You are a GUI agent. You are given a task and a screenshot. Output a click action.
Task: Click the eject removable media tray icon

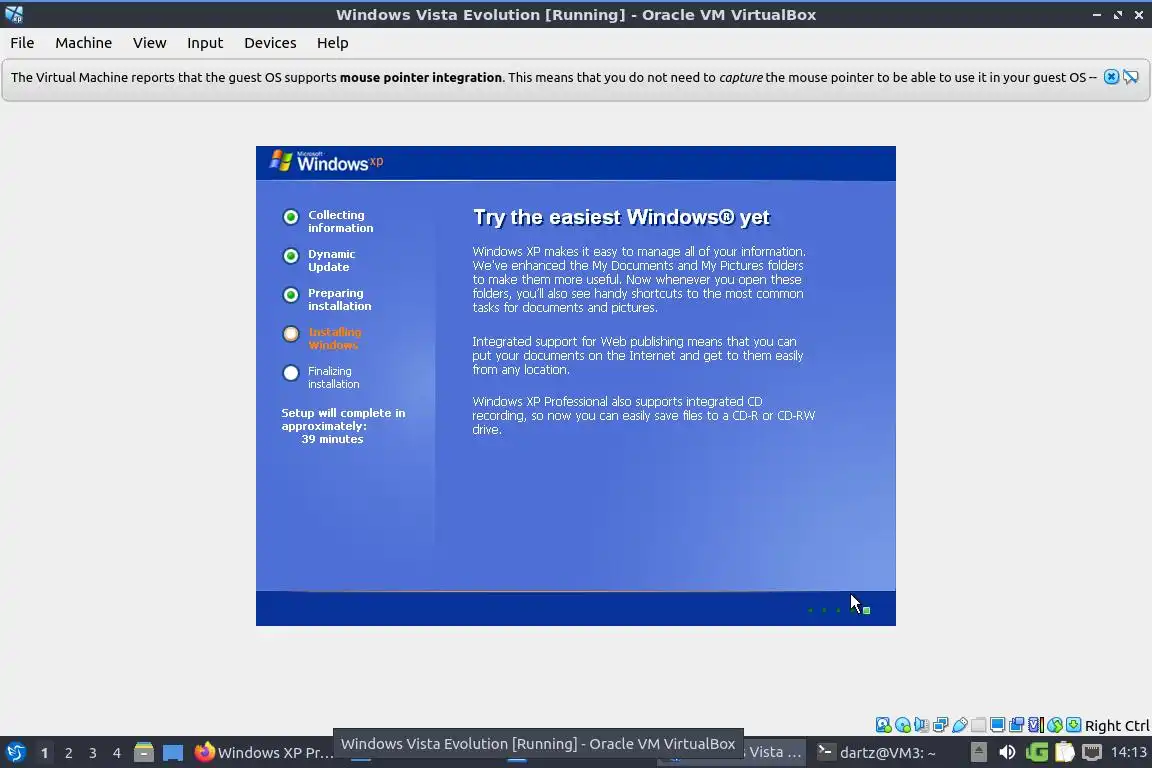[979, 753]
